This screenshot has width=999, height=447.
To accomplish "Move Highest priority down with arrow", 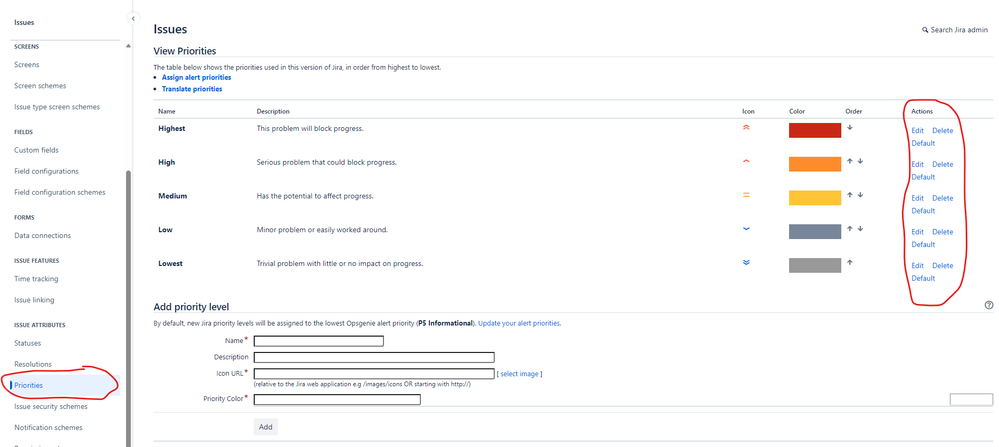I will point(850,127).
